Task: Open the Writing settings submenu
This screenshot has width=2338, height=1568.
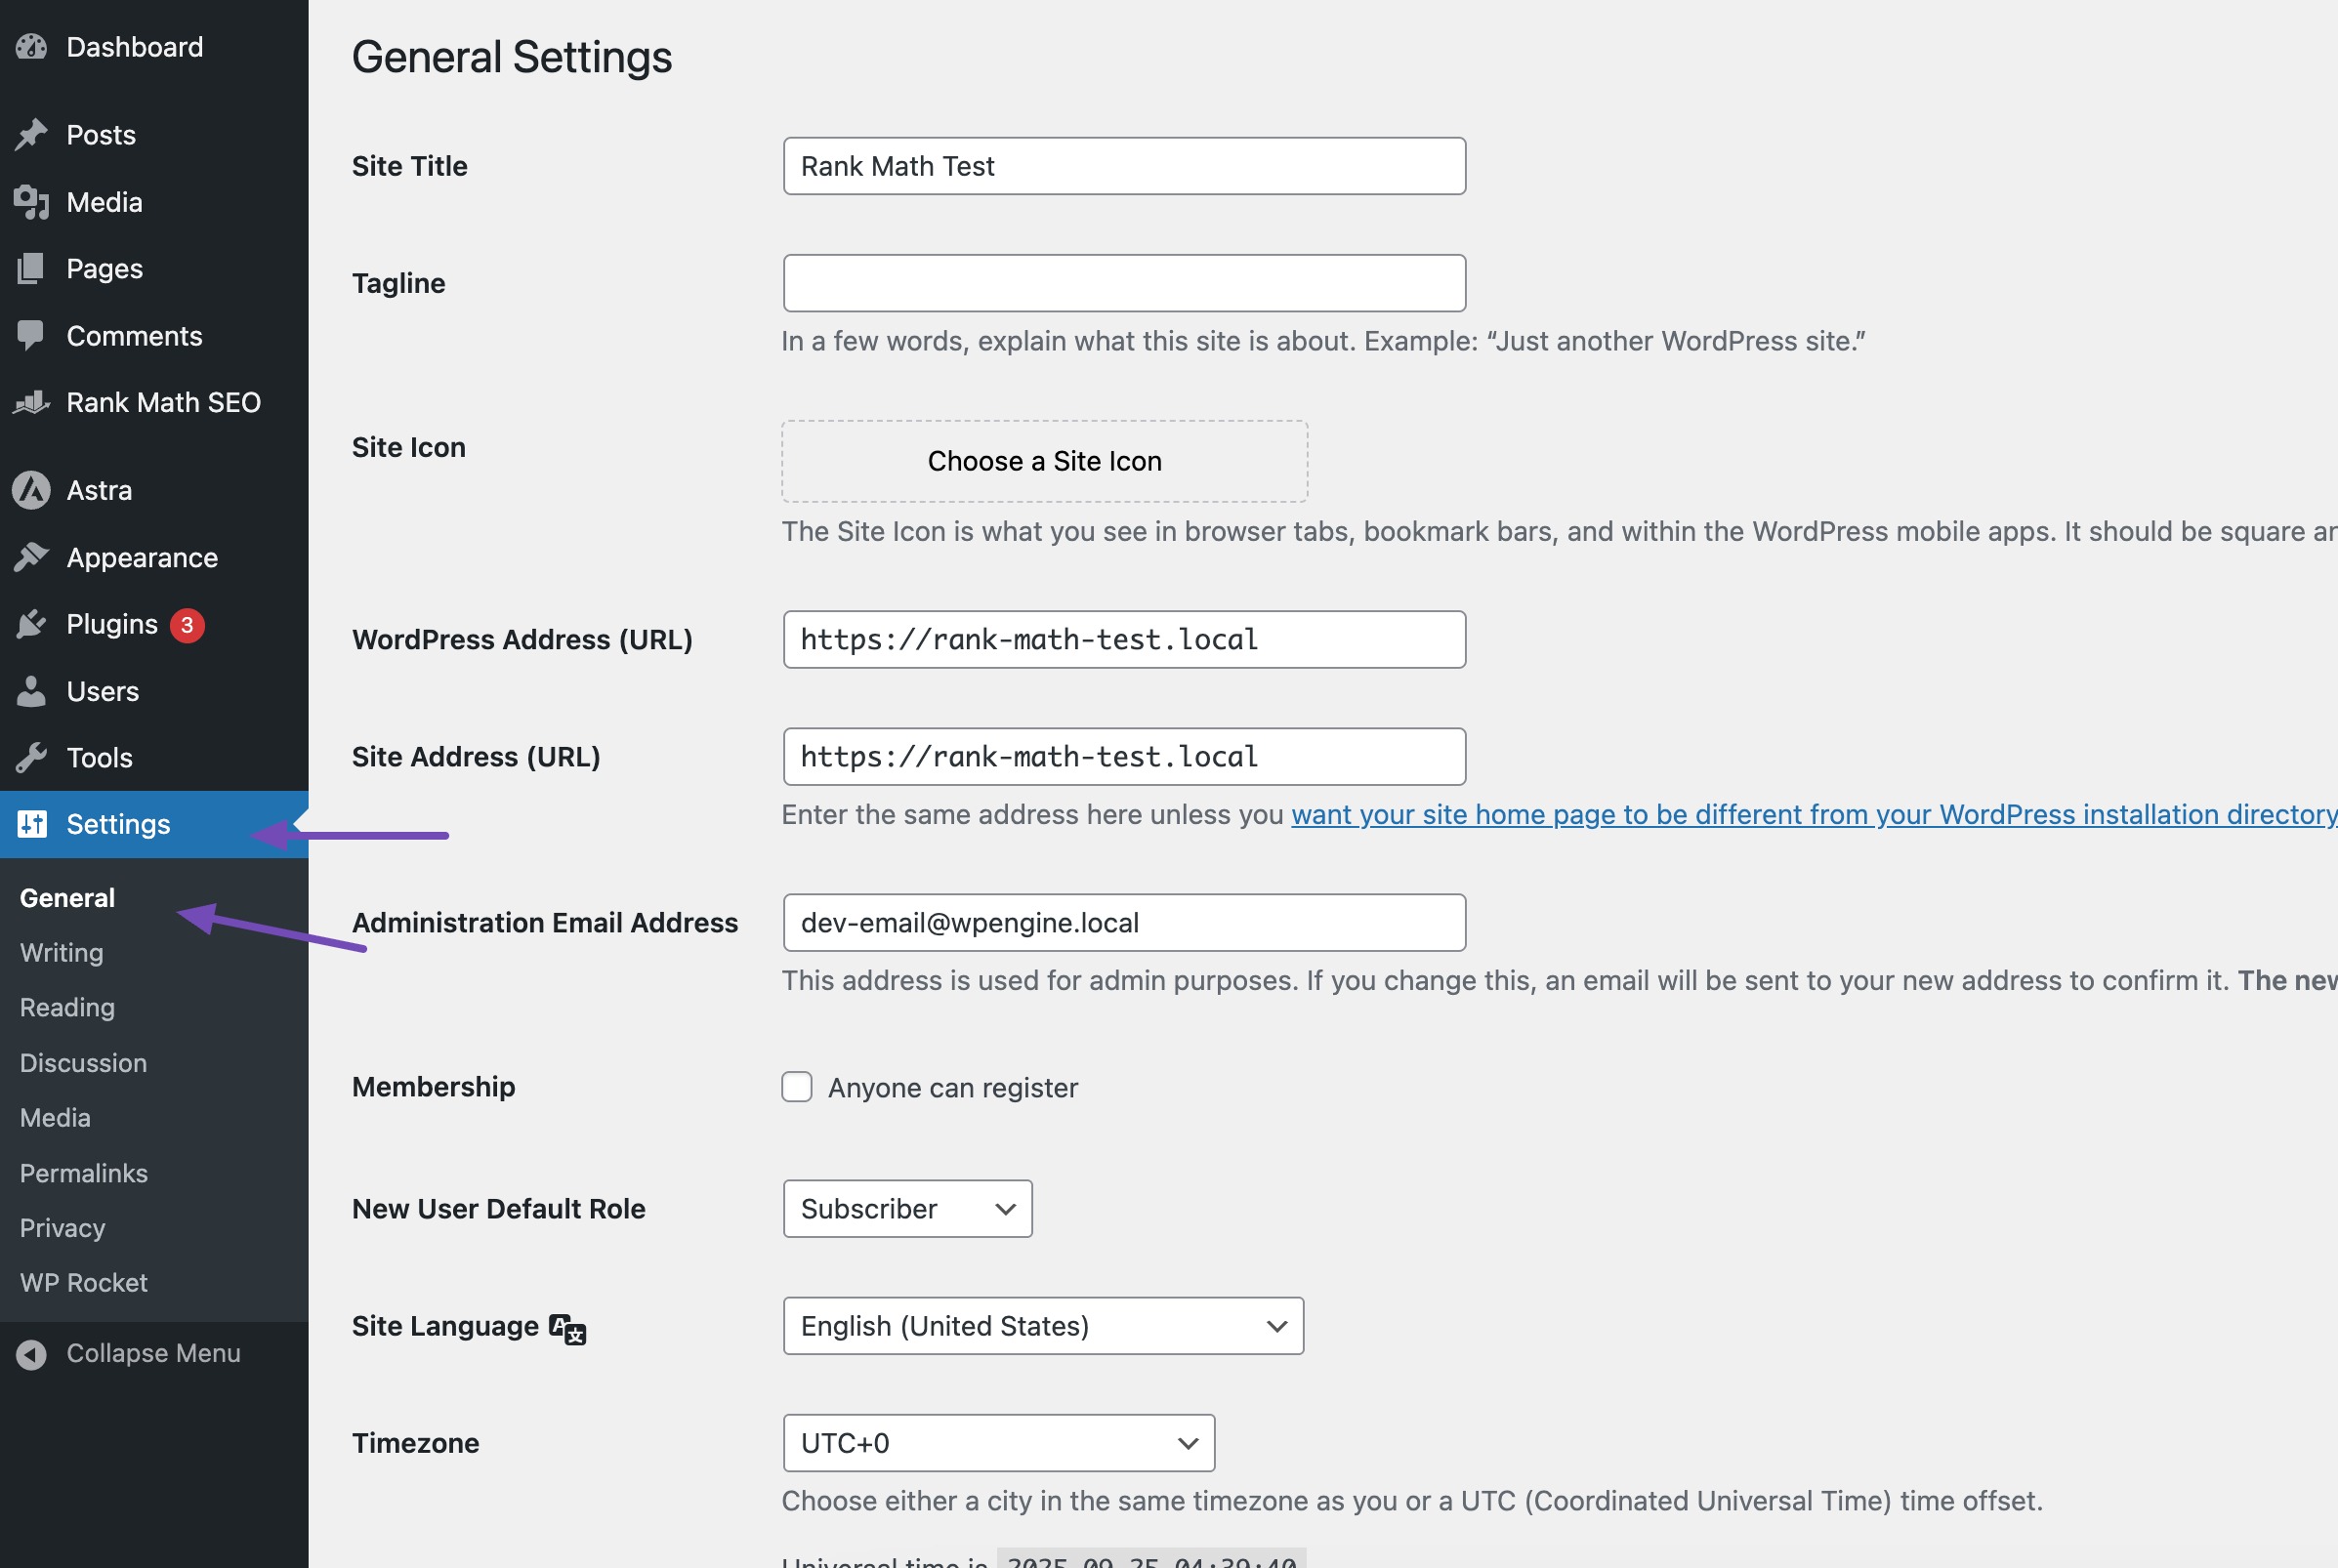Action: pyautogui.click(x=62, y=953)
